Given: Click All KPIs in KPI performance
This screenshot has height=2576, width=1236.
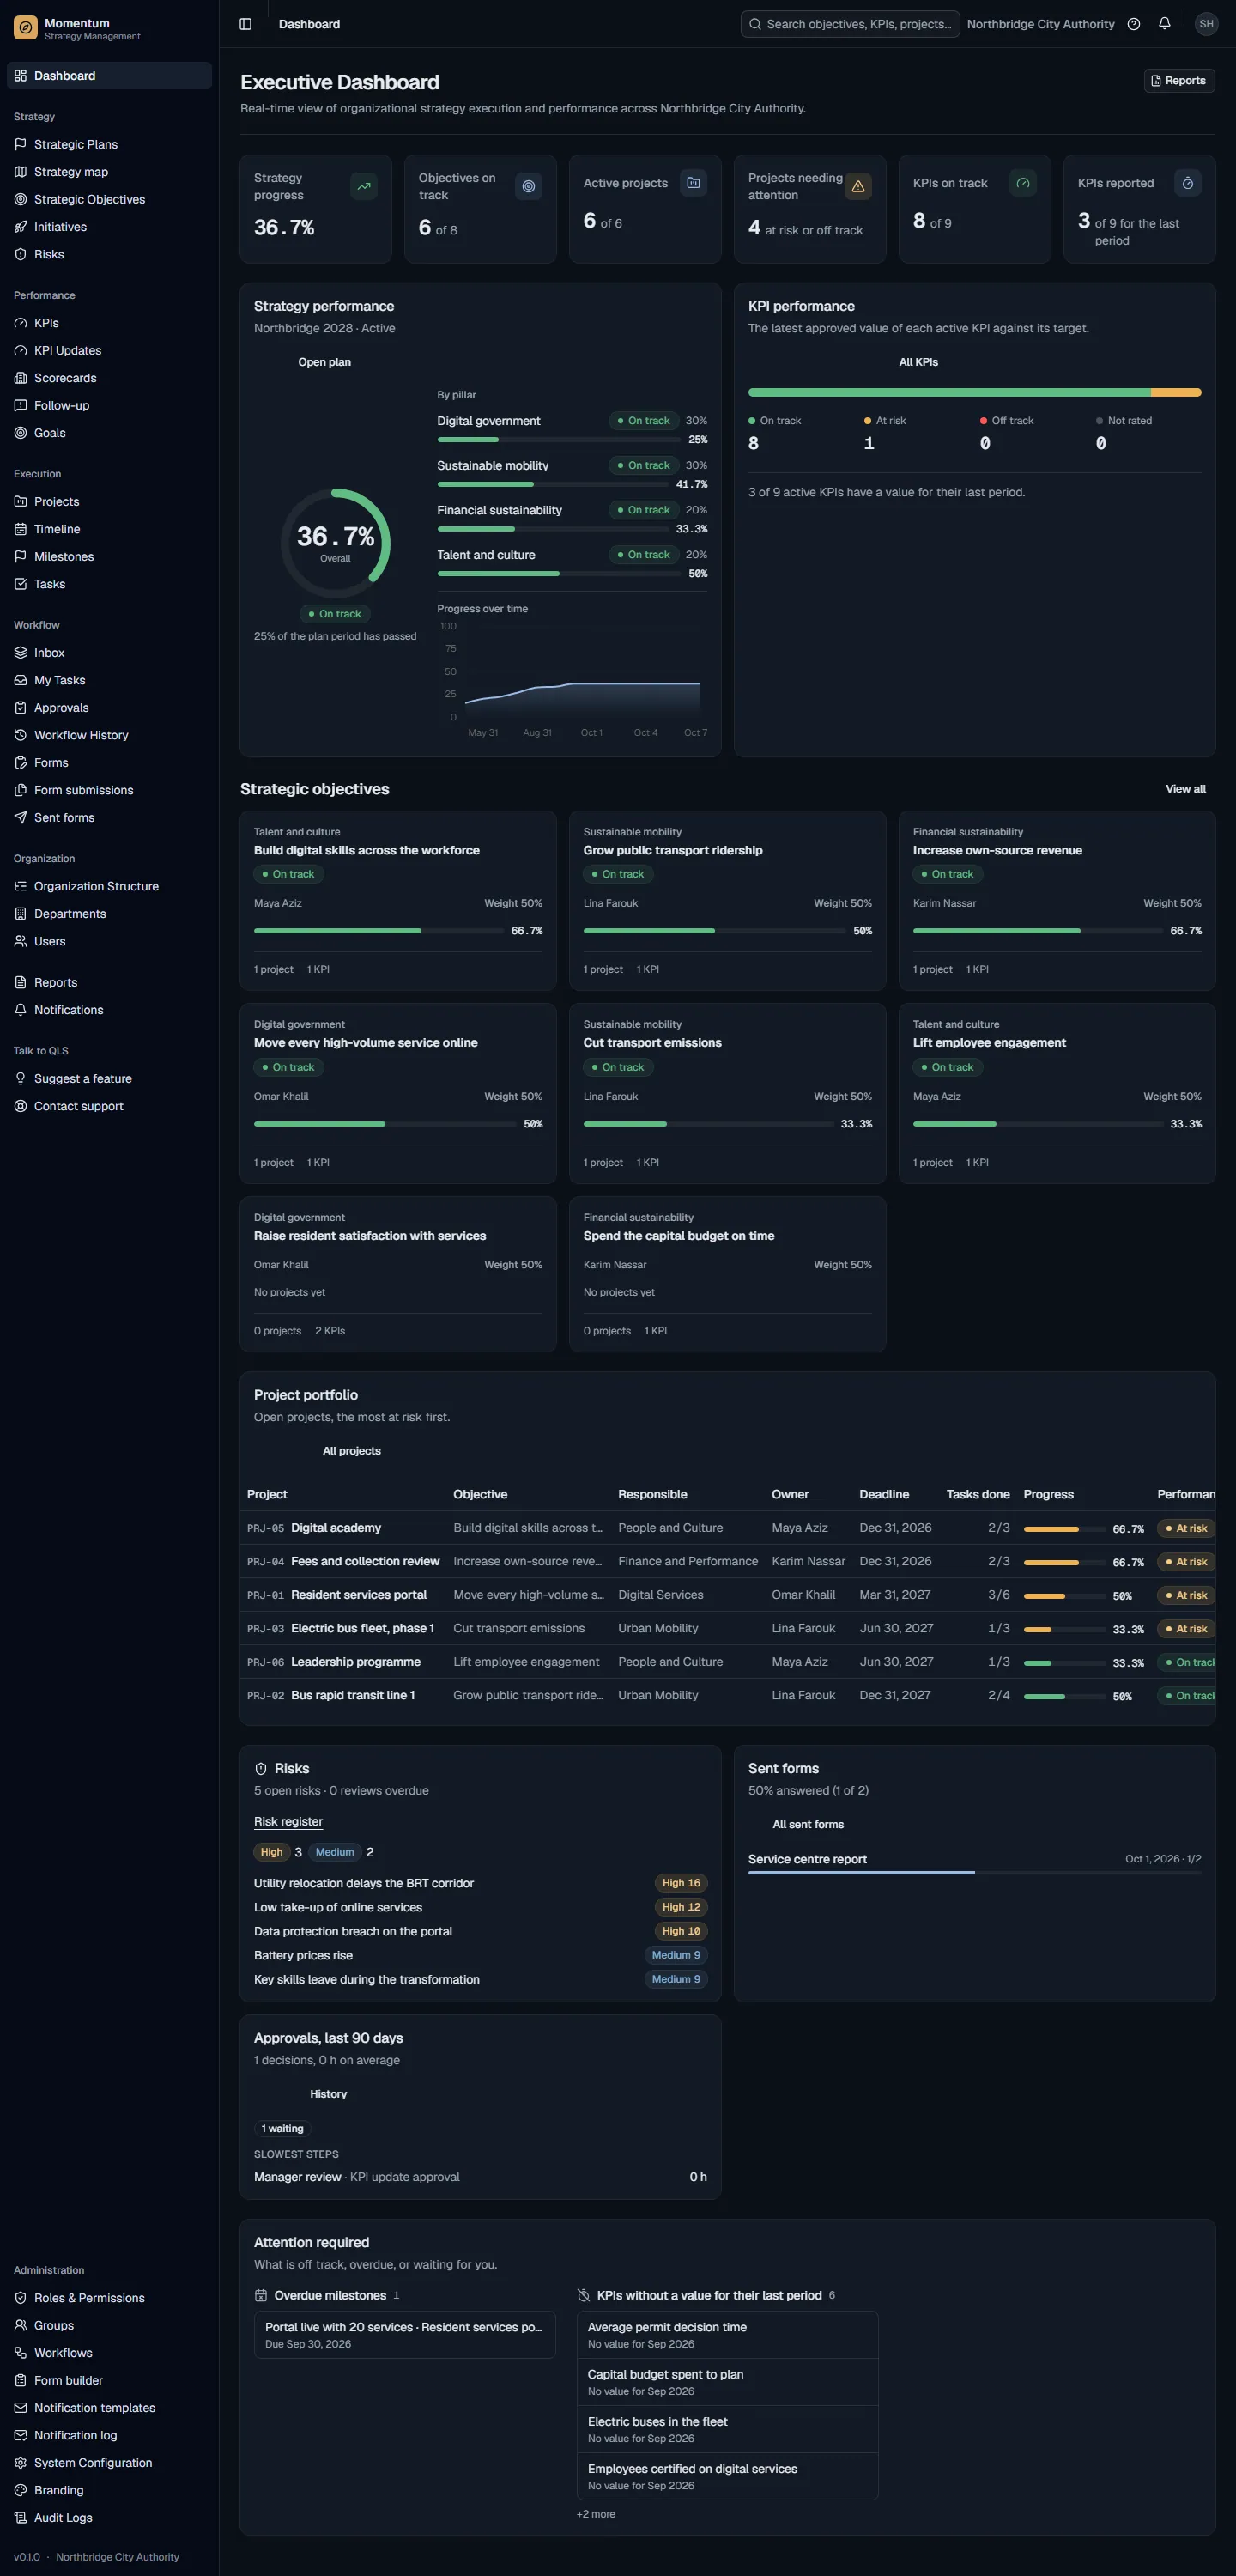Looking at the screenshot, I should [x=919, y=362].
